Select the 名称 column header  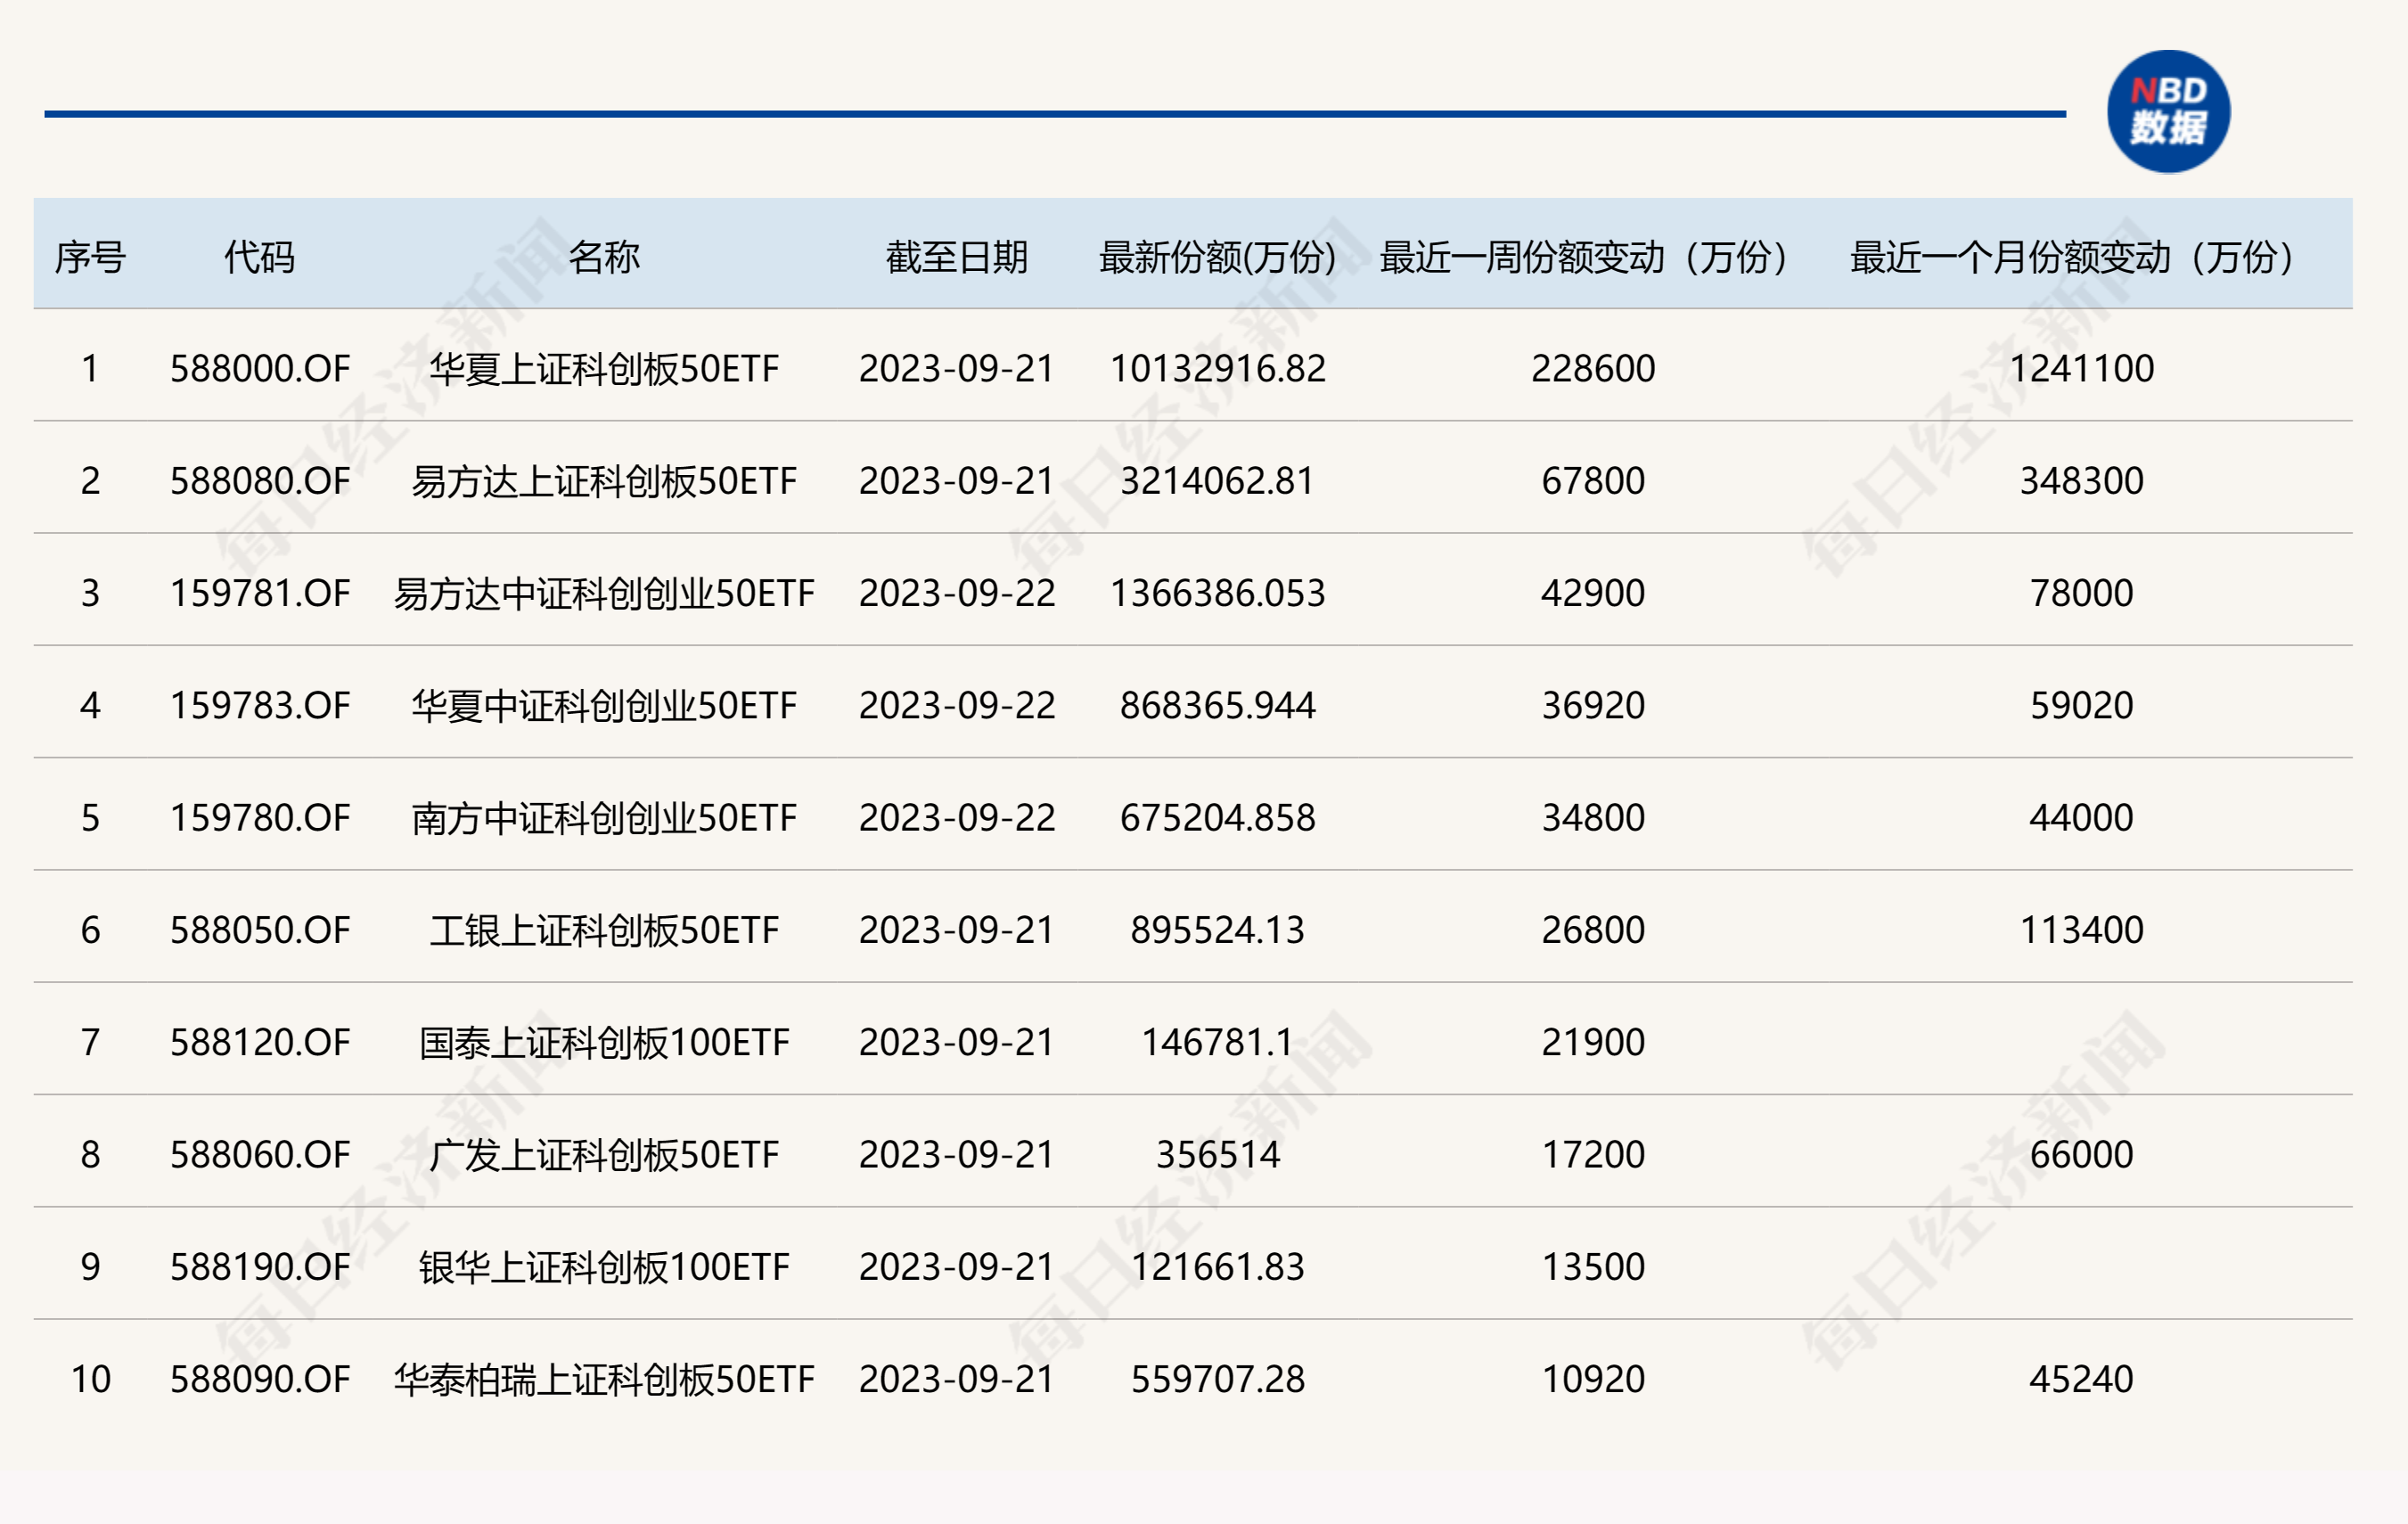coord(604,257)
